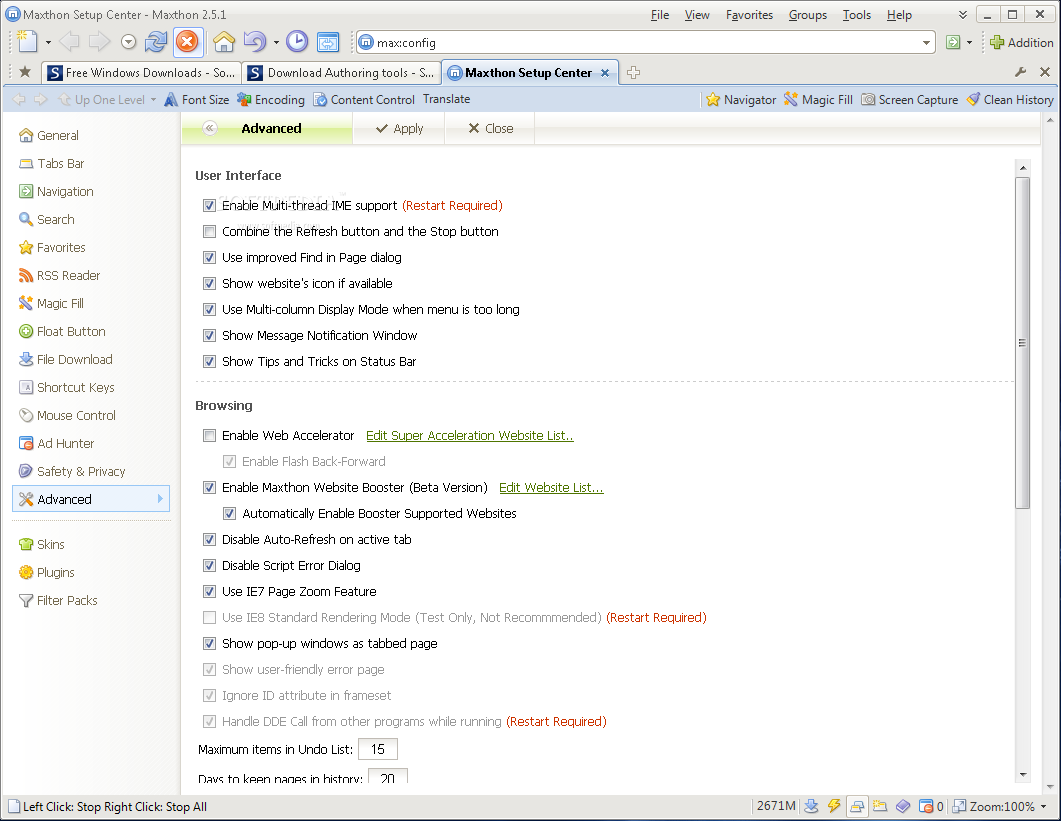The height and width of the screenshot is (821, 1061).
Task: Open the Tools menu
Action: click(857, 15)
